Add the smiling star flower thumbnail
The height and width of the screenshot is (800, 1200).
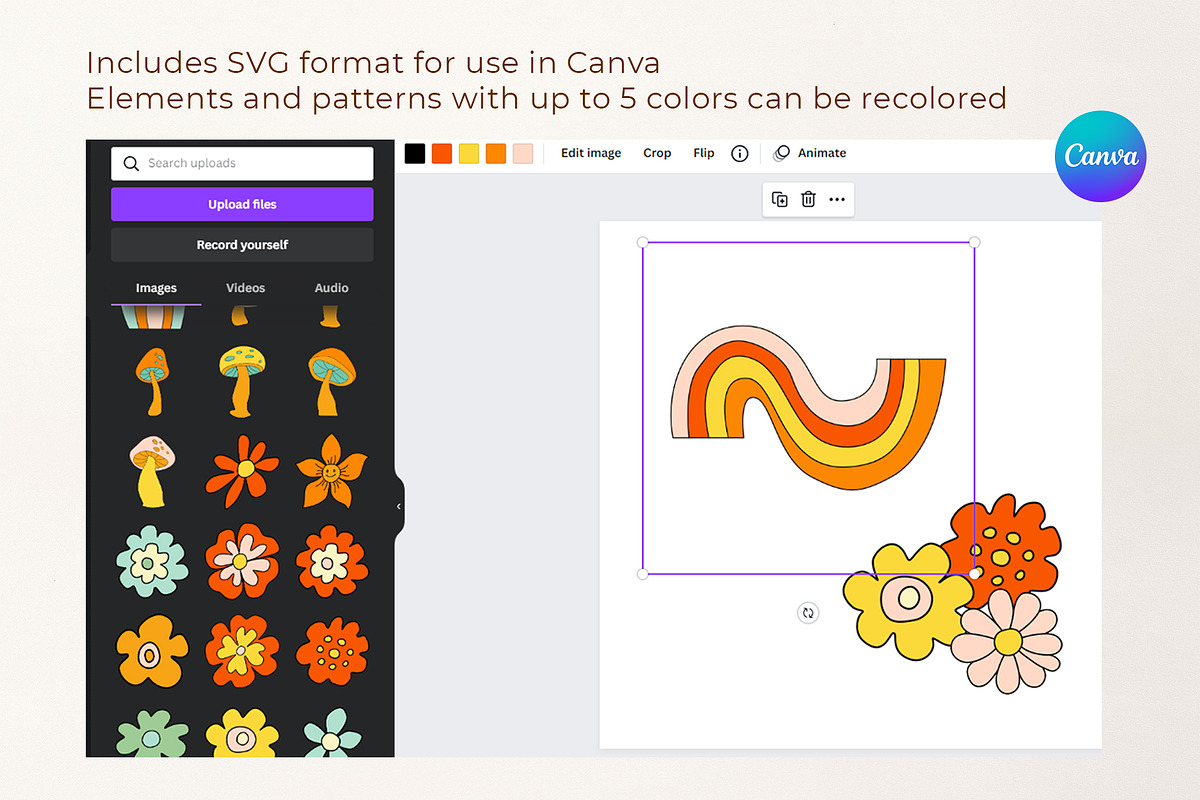[331, 470]
